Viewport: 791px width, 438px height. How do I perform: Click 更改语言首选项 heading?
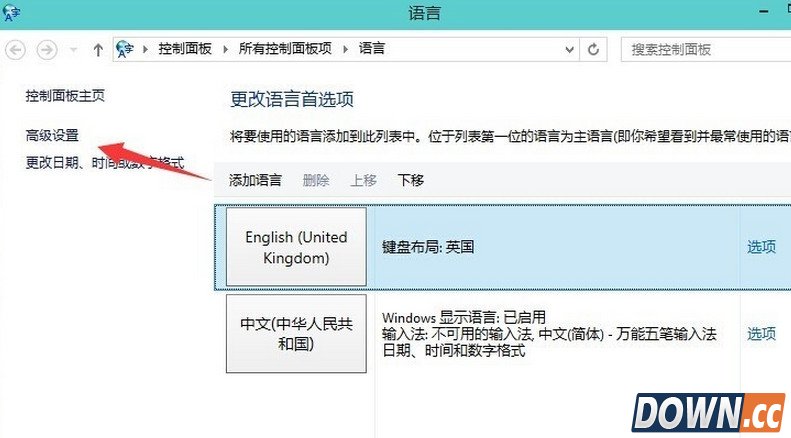[x=292, y=99]
